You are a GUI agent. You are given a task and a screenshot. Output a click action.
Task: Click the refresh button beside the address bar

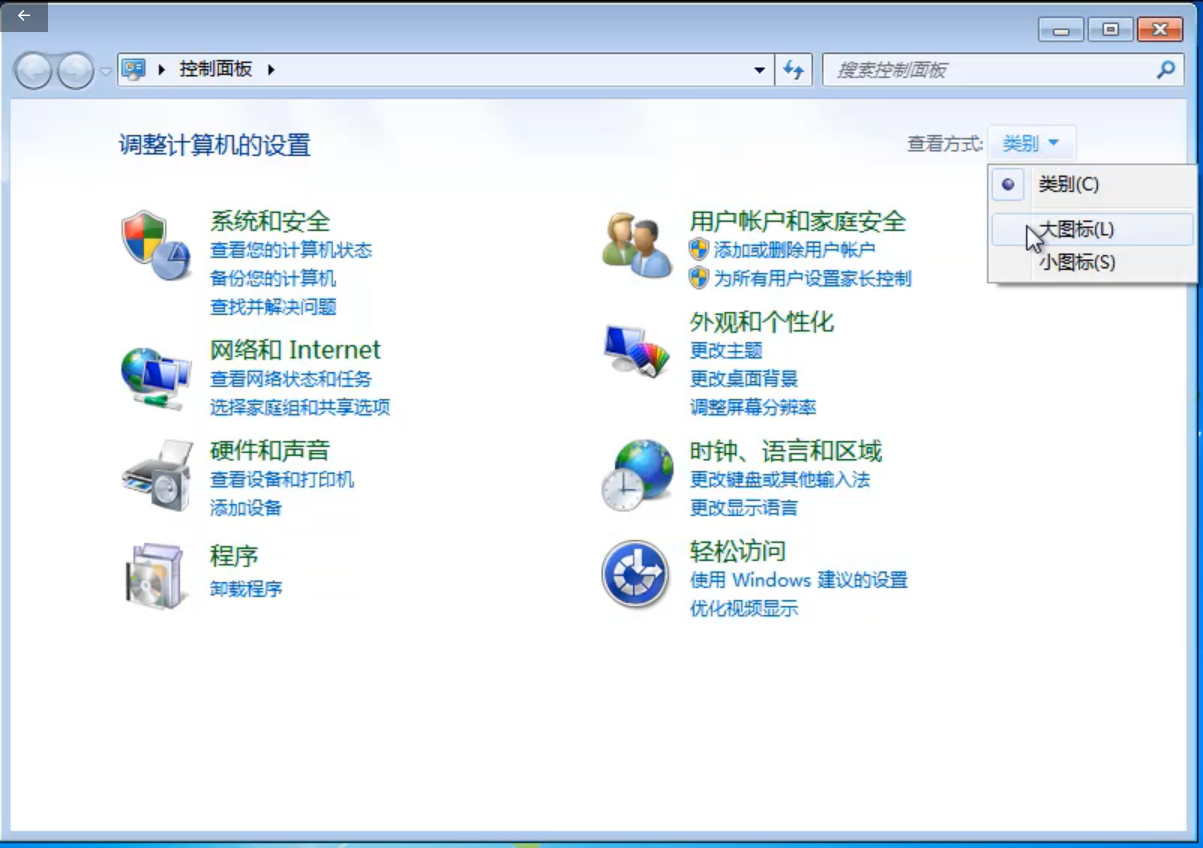point(793,70)
